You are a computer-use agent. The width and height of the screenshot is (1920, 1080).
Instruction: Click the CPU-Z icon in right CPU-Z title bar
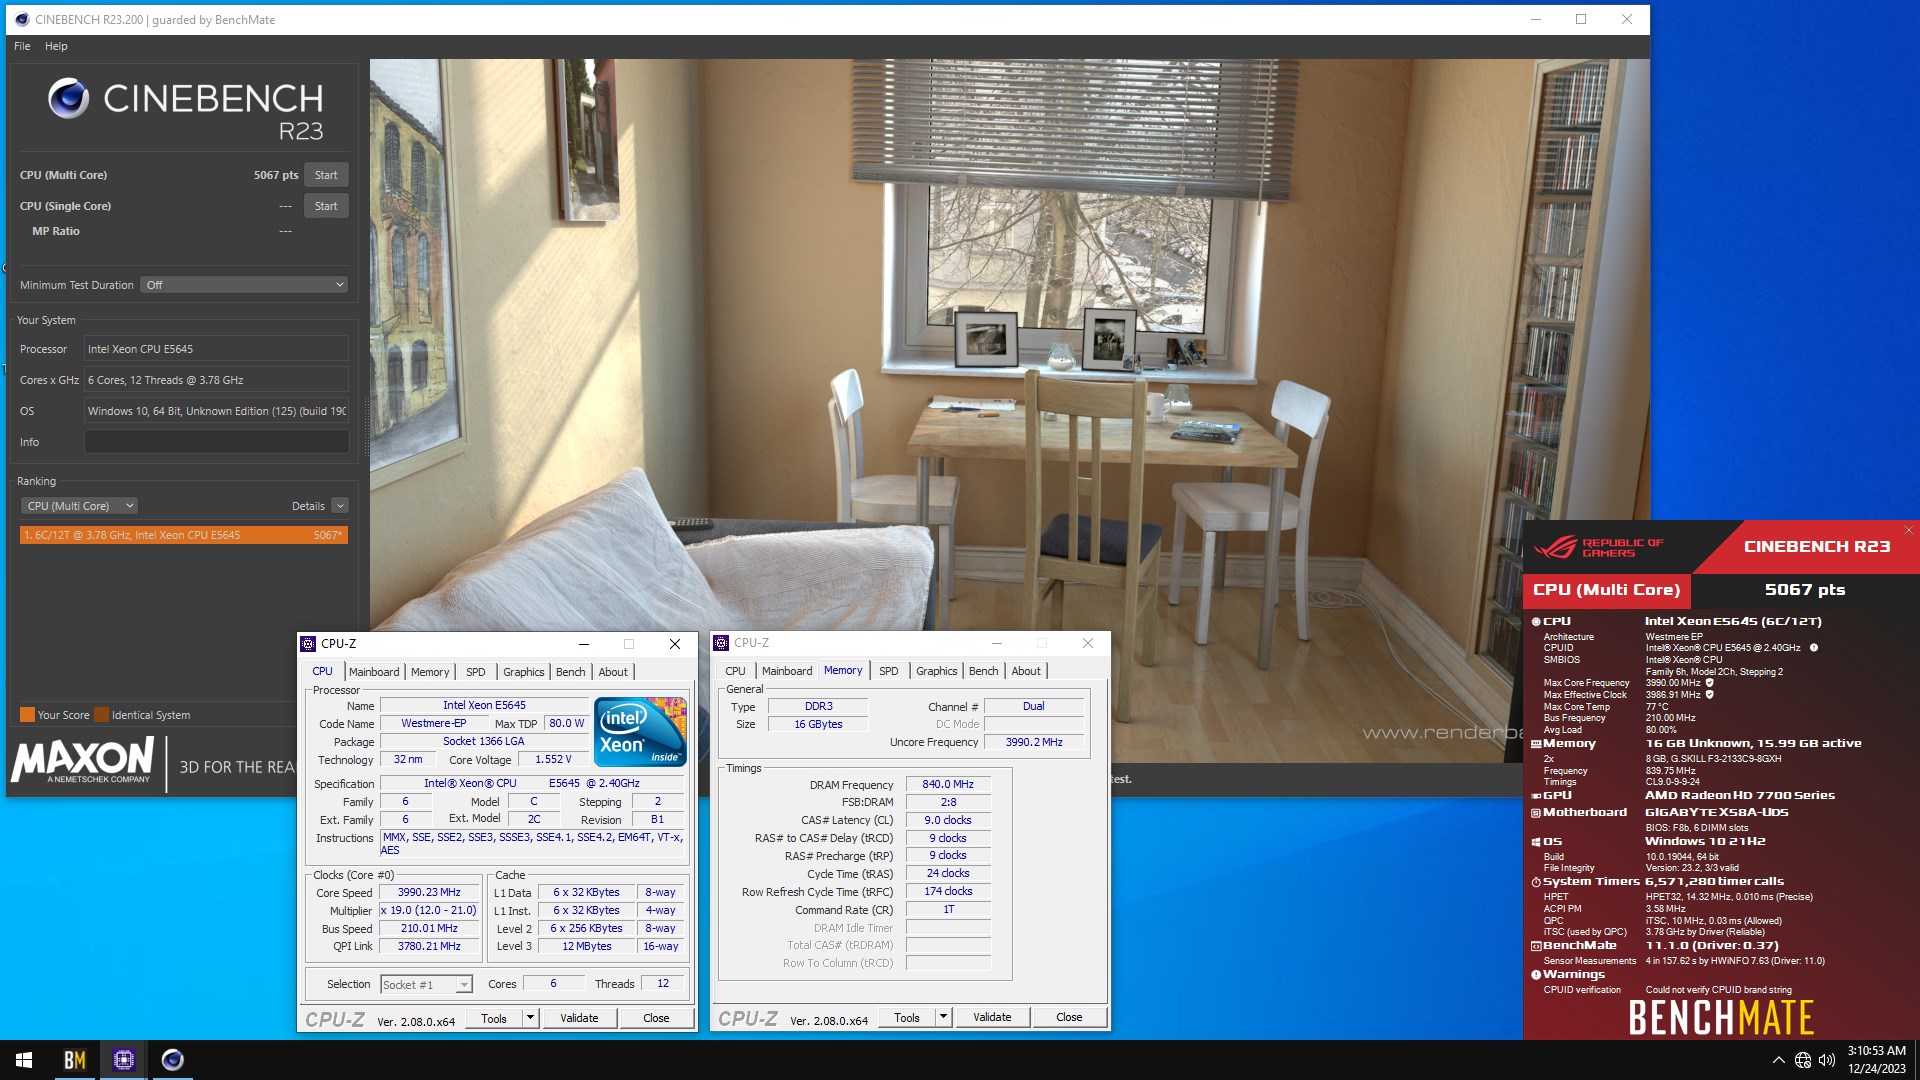721,643
